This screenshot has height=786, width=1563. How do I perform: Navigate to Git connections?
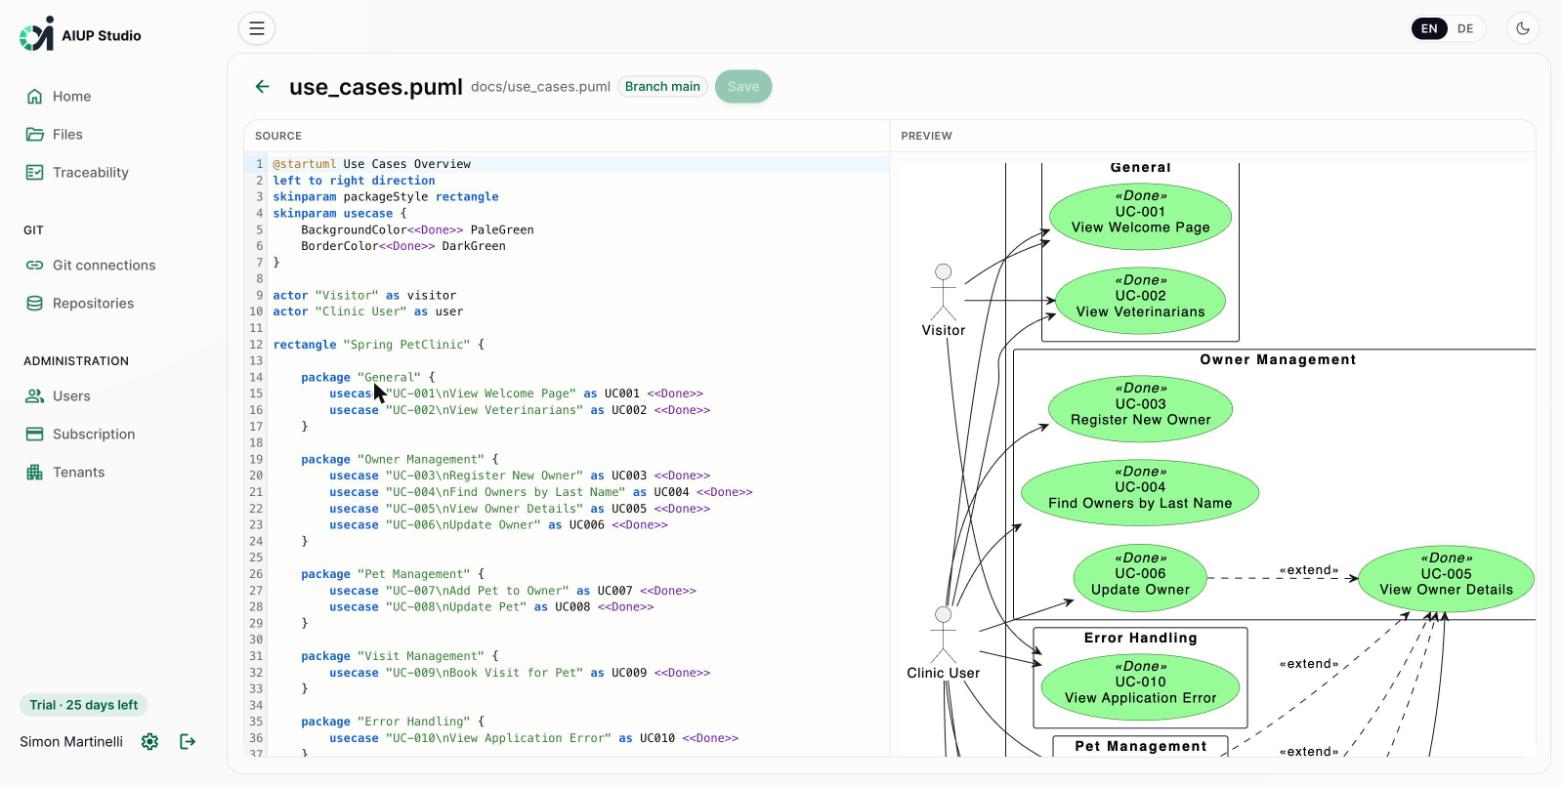pyautogui.click(x=104, y=265)
